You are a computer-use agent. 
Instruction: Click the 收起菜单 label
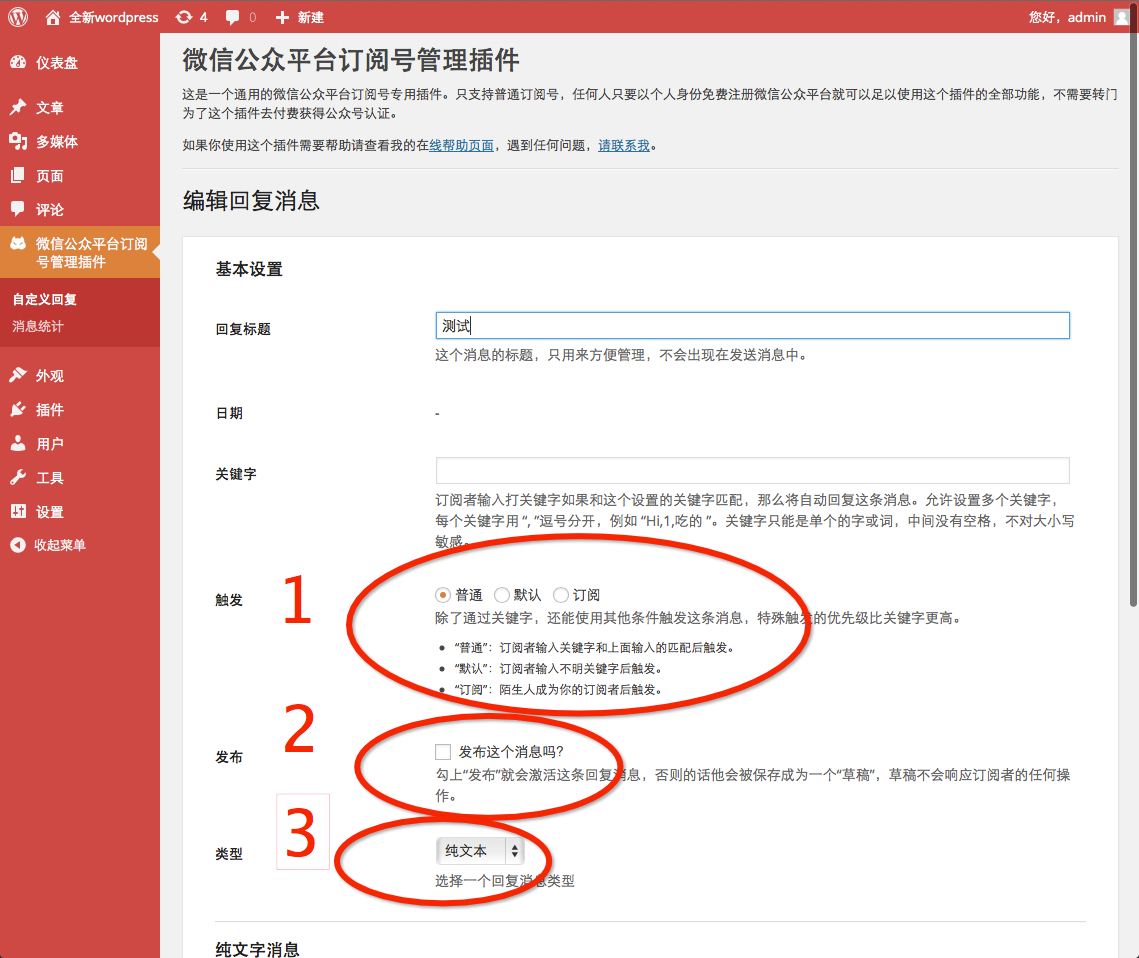coord(60,545)
